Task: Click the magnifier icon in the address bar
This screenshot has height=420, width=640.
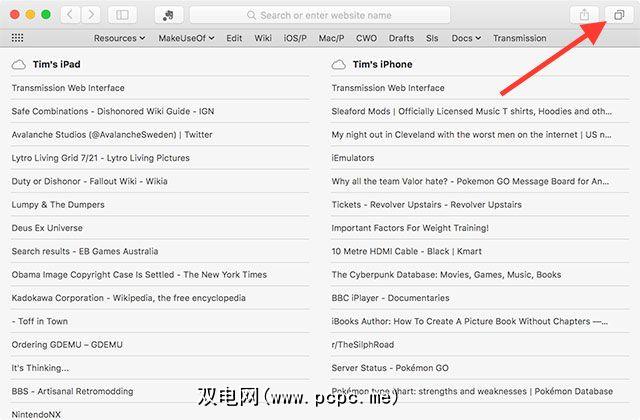Action: click(x=251, y=16)
